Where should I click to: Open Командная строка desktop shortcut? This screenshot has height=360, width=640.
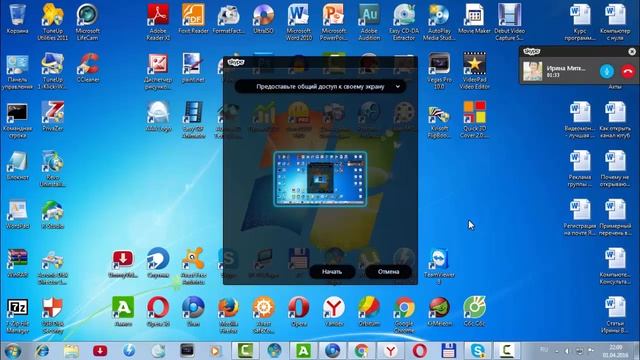click(x=18, y=120)
